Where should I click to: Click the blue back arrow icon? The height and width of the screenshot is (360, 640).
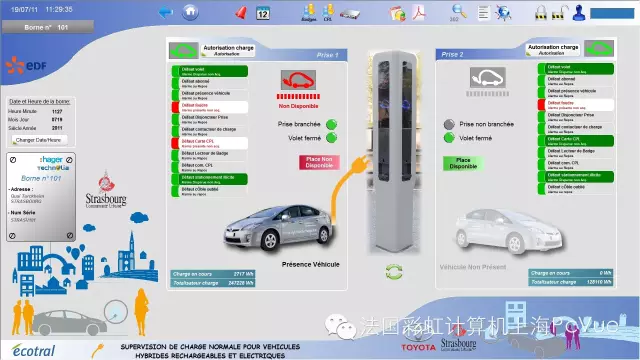[166, 12]
